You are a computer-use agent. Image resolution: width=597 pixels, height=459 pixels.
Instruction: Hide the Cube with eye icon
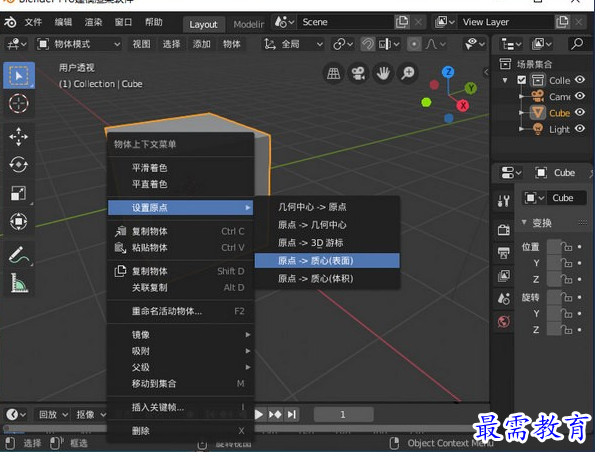(579, 112)
